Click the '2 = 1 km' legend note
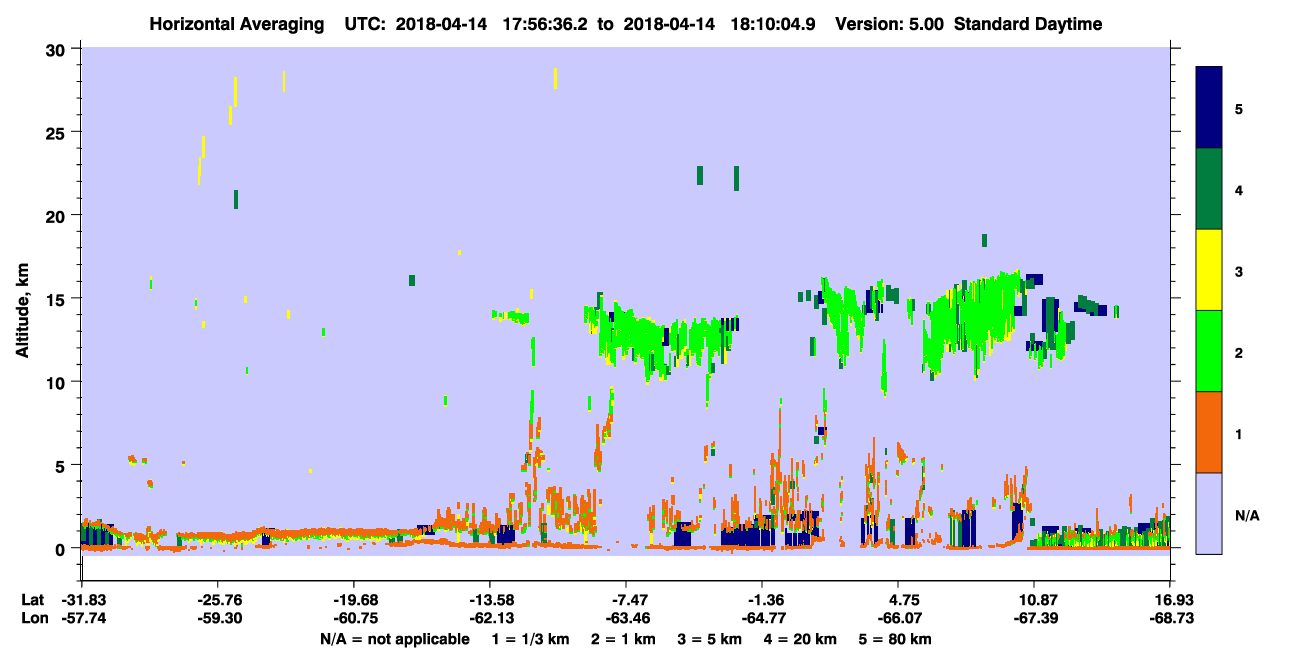This screenshot has width=1300, height=667. 622,639
